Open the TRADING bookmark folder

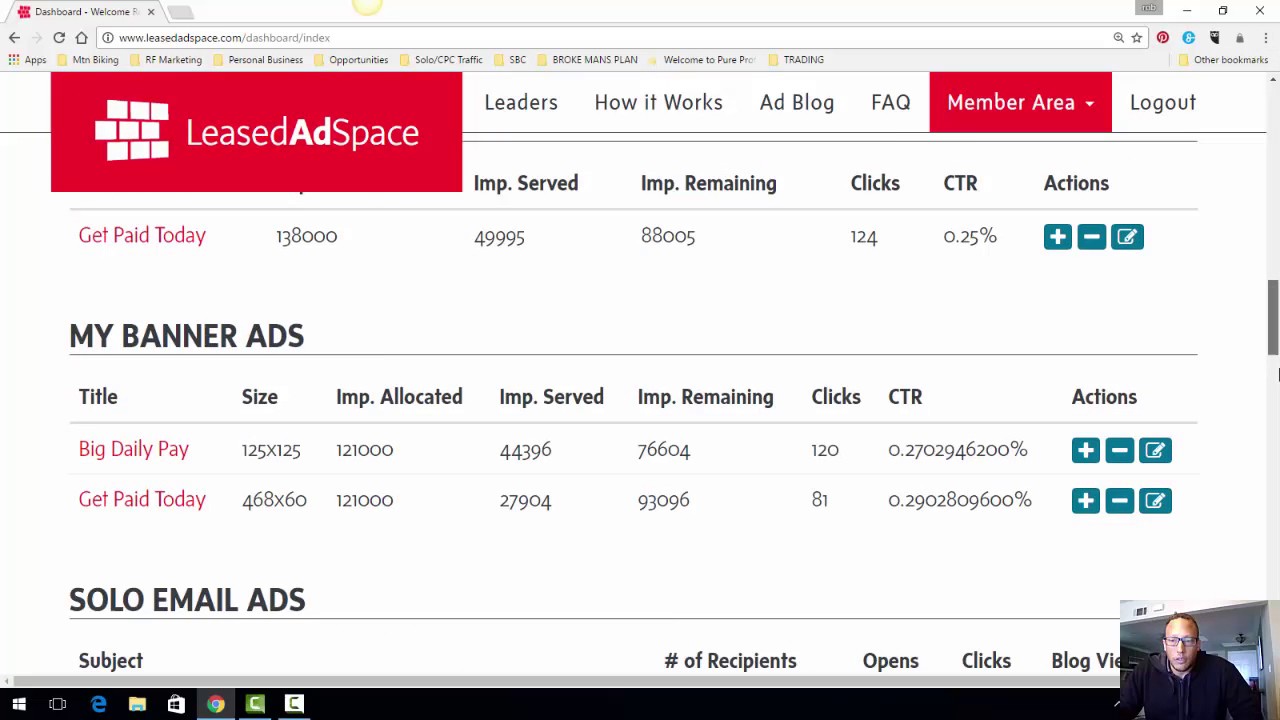796,60
